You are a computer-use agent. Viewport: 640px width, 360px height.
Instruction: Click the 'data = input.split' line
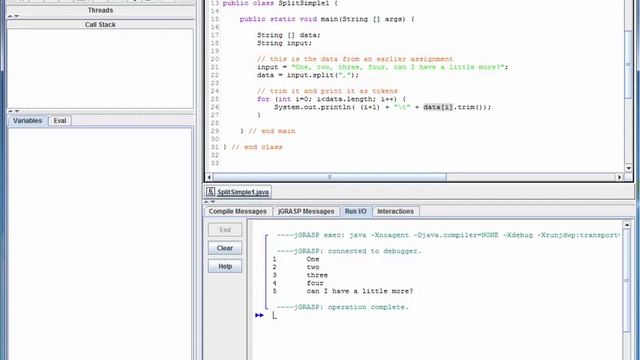(x=308, y=75)
